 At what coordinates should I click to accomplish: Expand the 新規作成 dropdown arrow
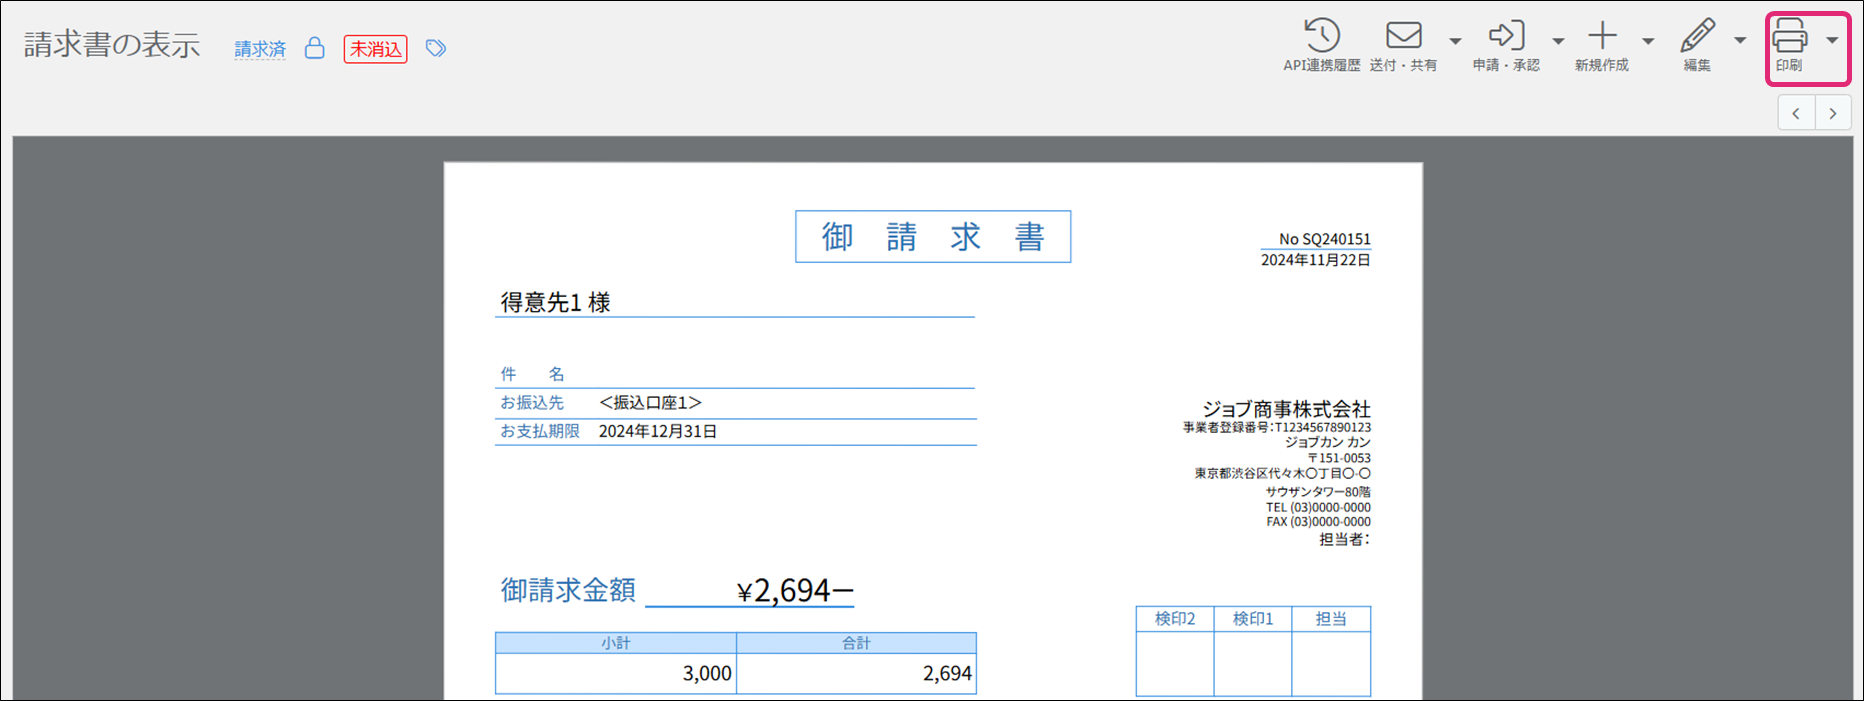coord(1648,41)
